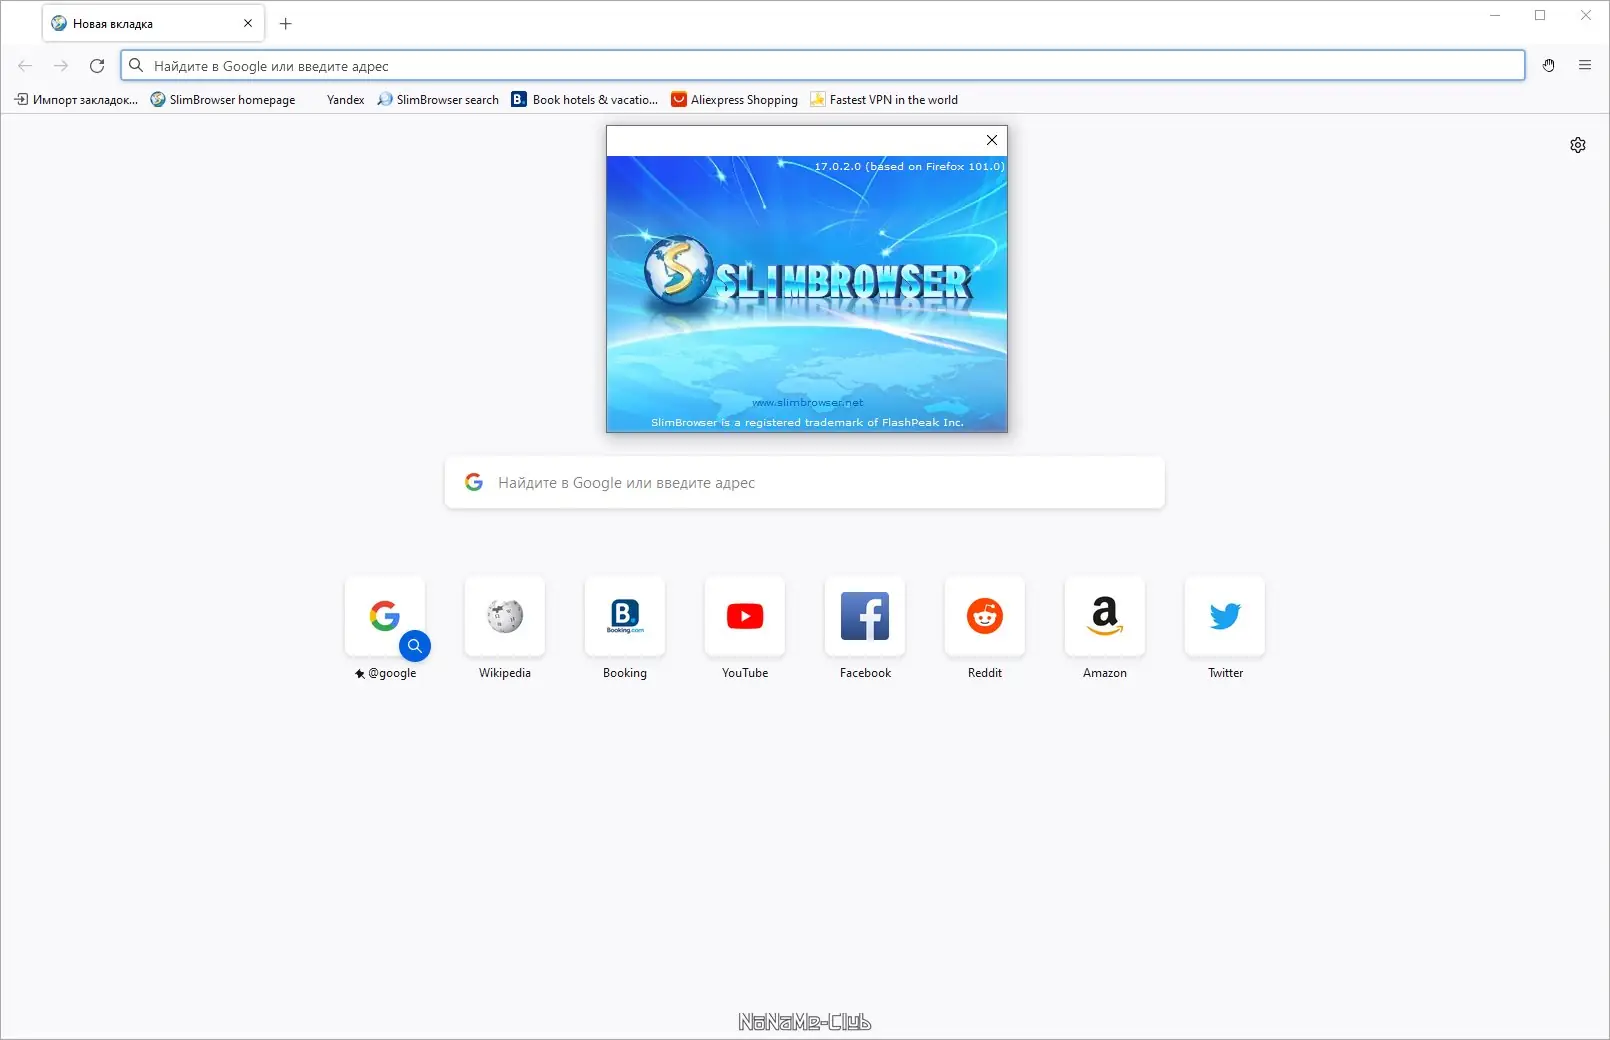This screenshot has width=1610, height=1040.
Task: Click the SlimBrowser globe logo in splash
Action: pyautogui.click(x=678, y=270)
